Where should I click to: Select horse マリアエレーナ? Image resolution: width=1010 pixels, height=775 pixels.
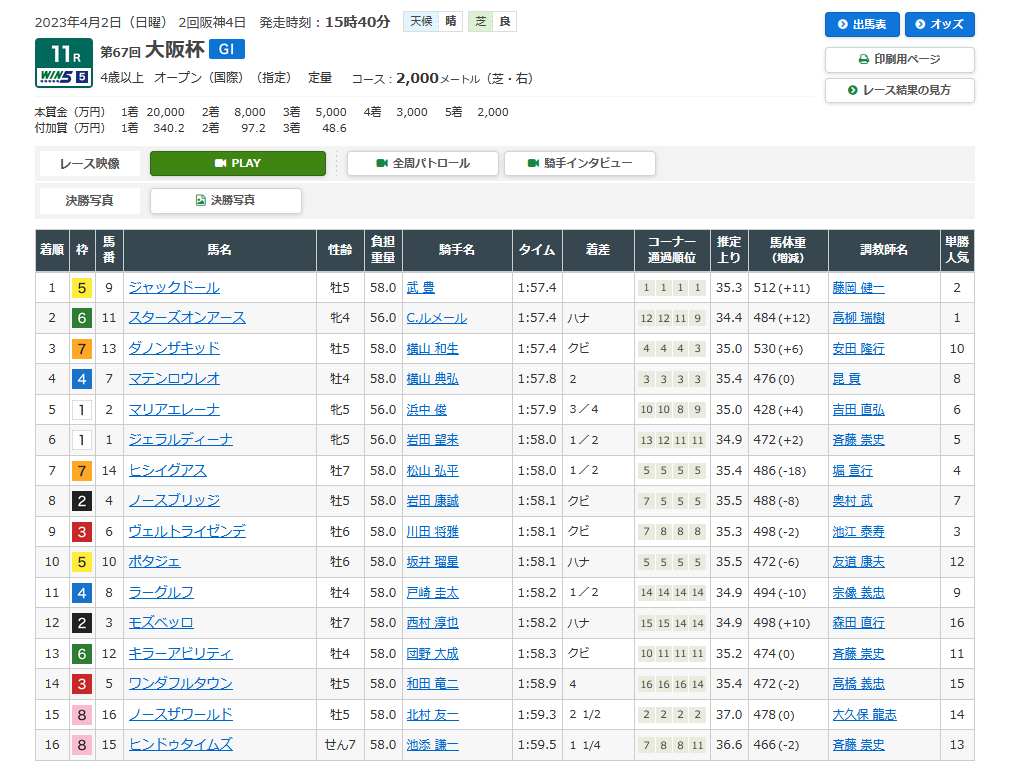(x=174, y=410)
